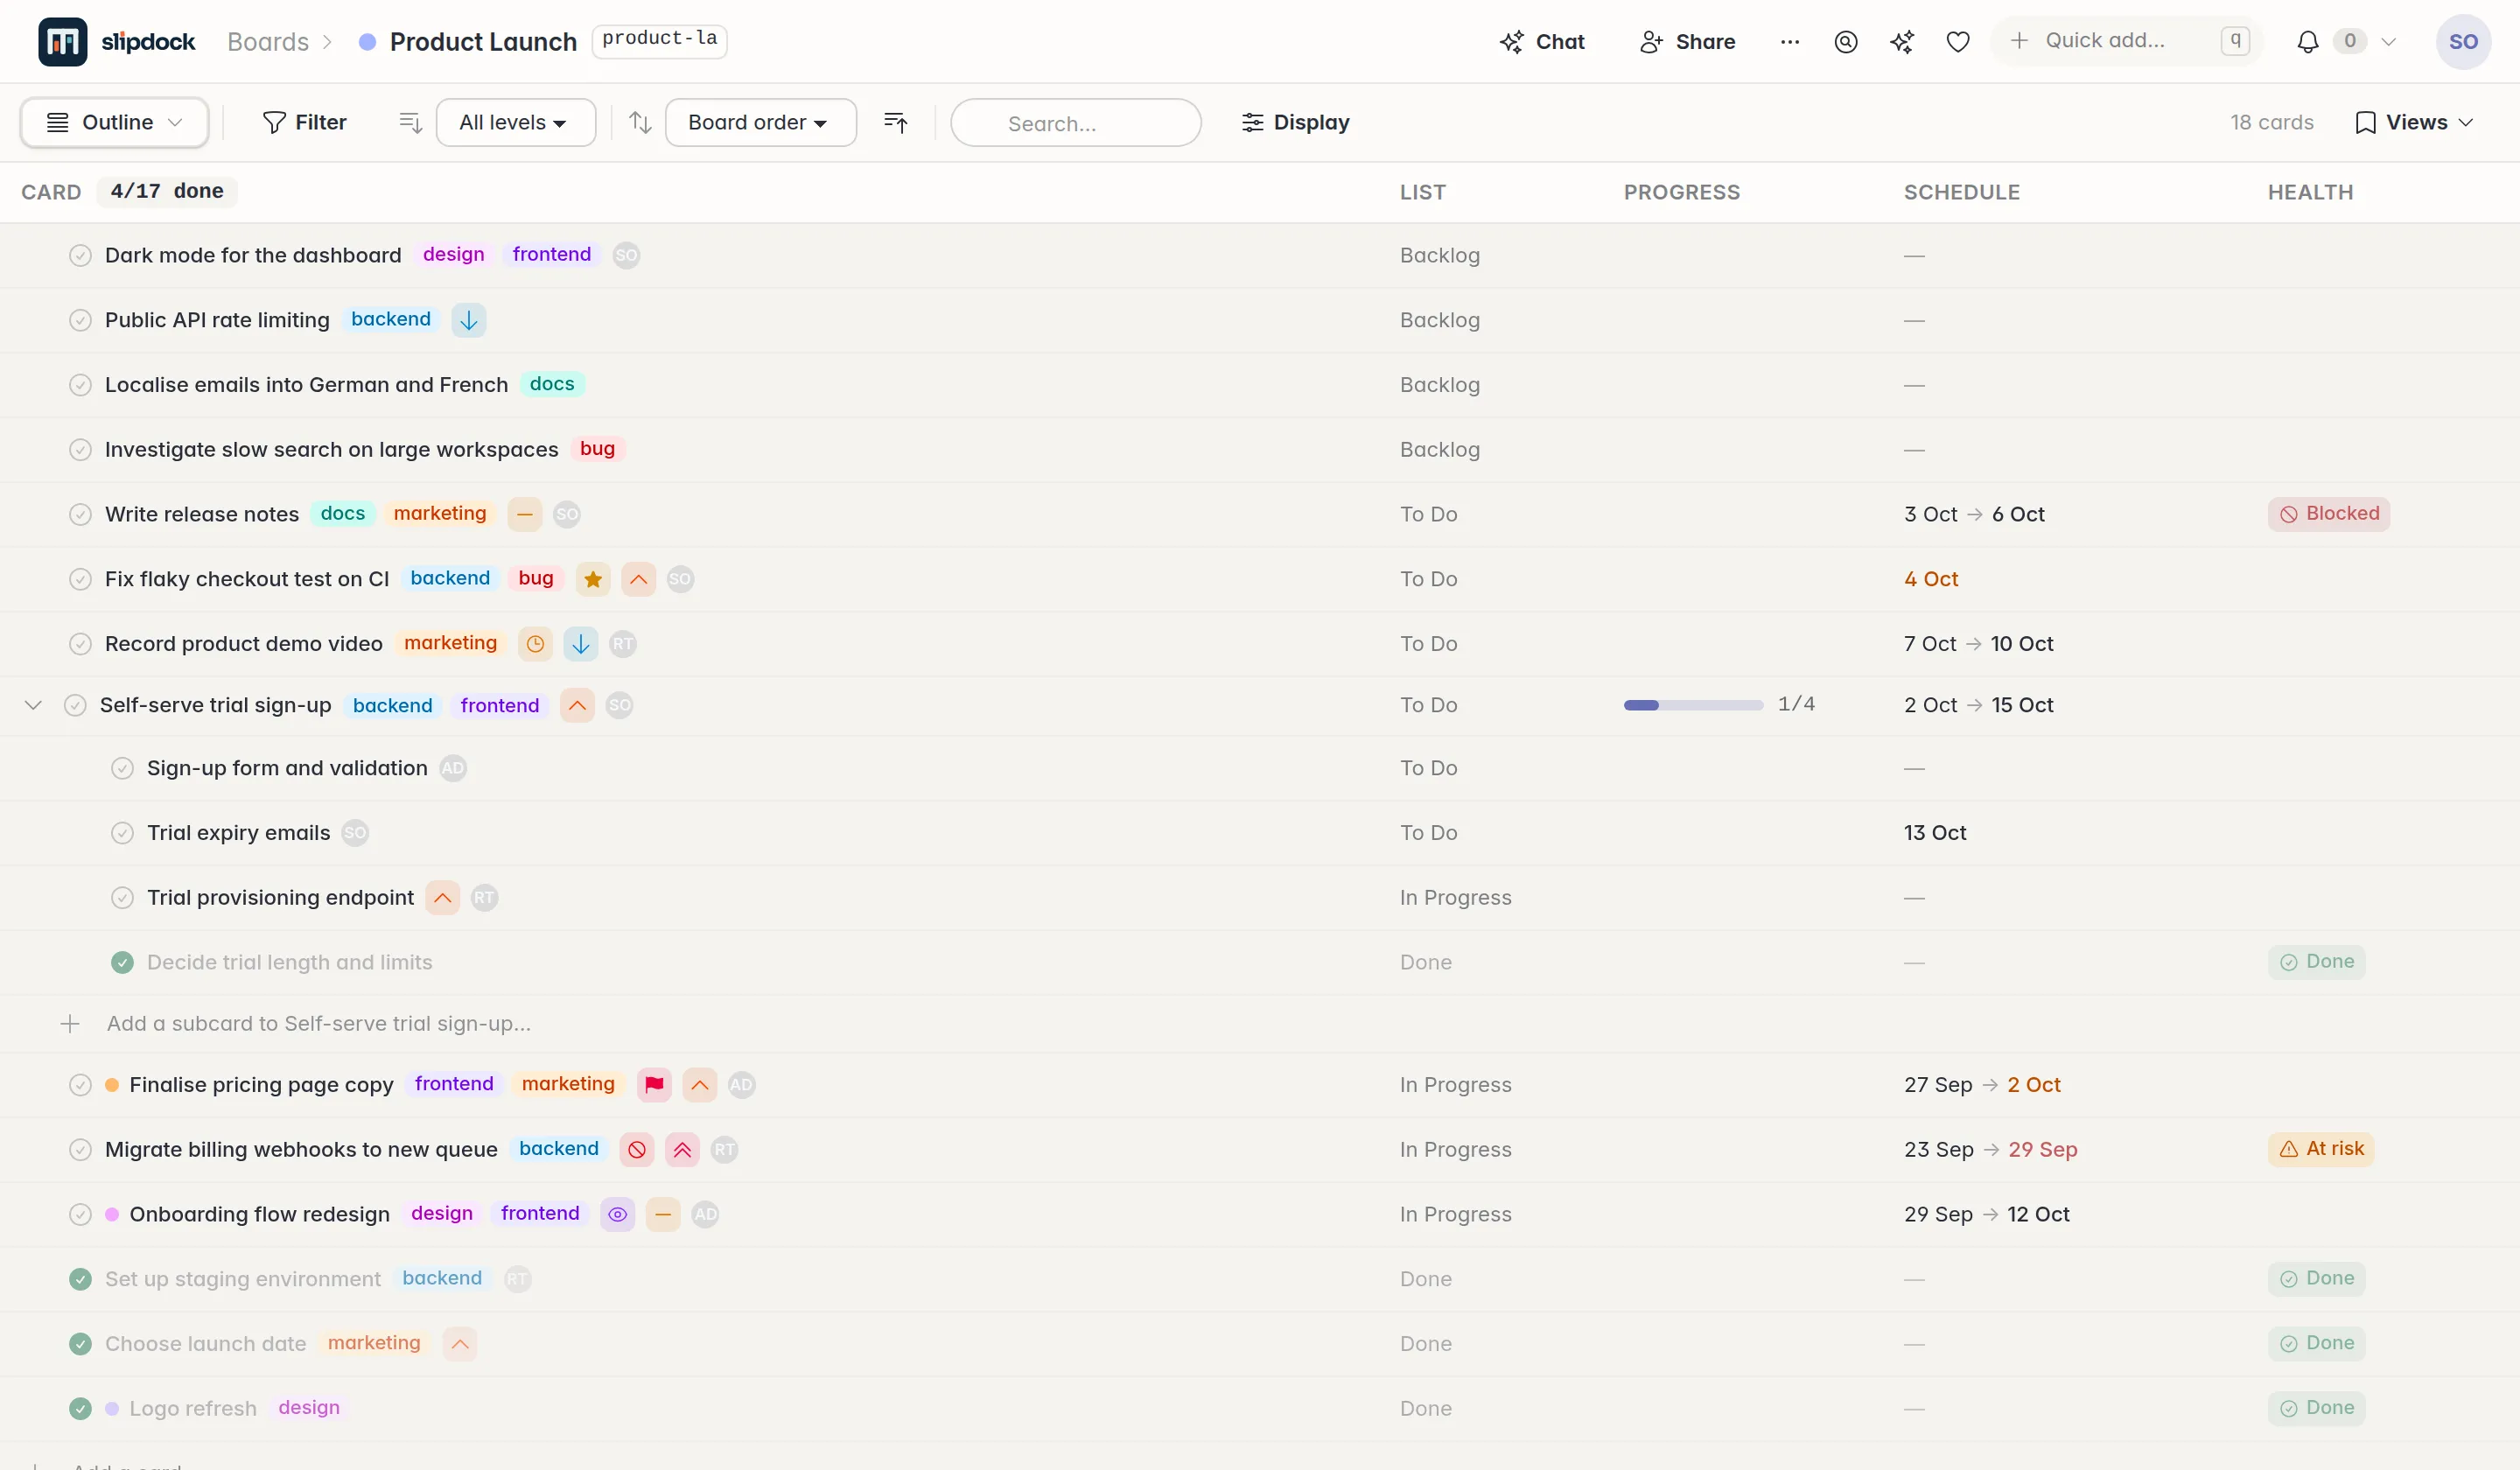This screenshot has width=2520, height=1470.
Task: Uncheck Set up staging environment
Action: click(x=80, y=1279)
